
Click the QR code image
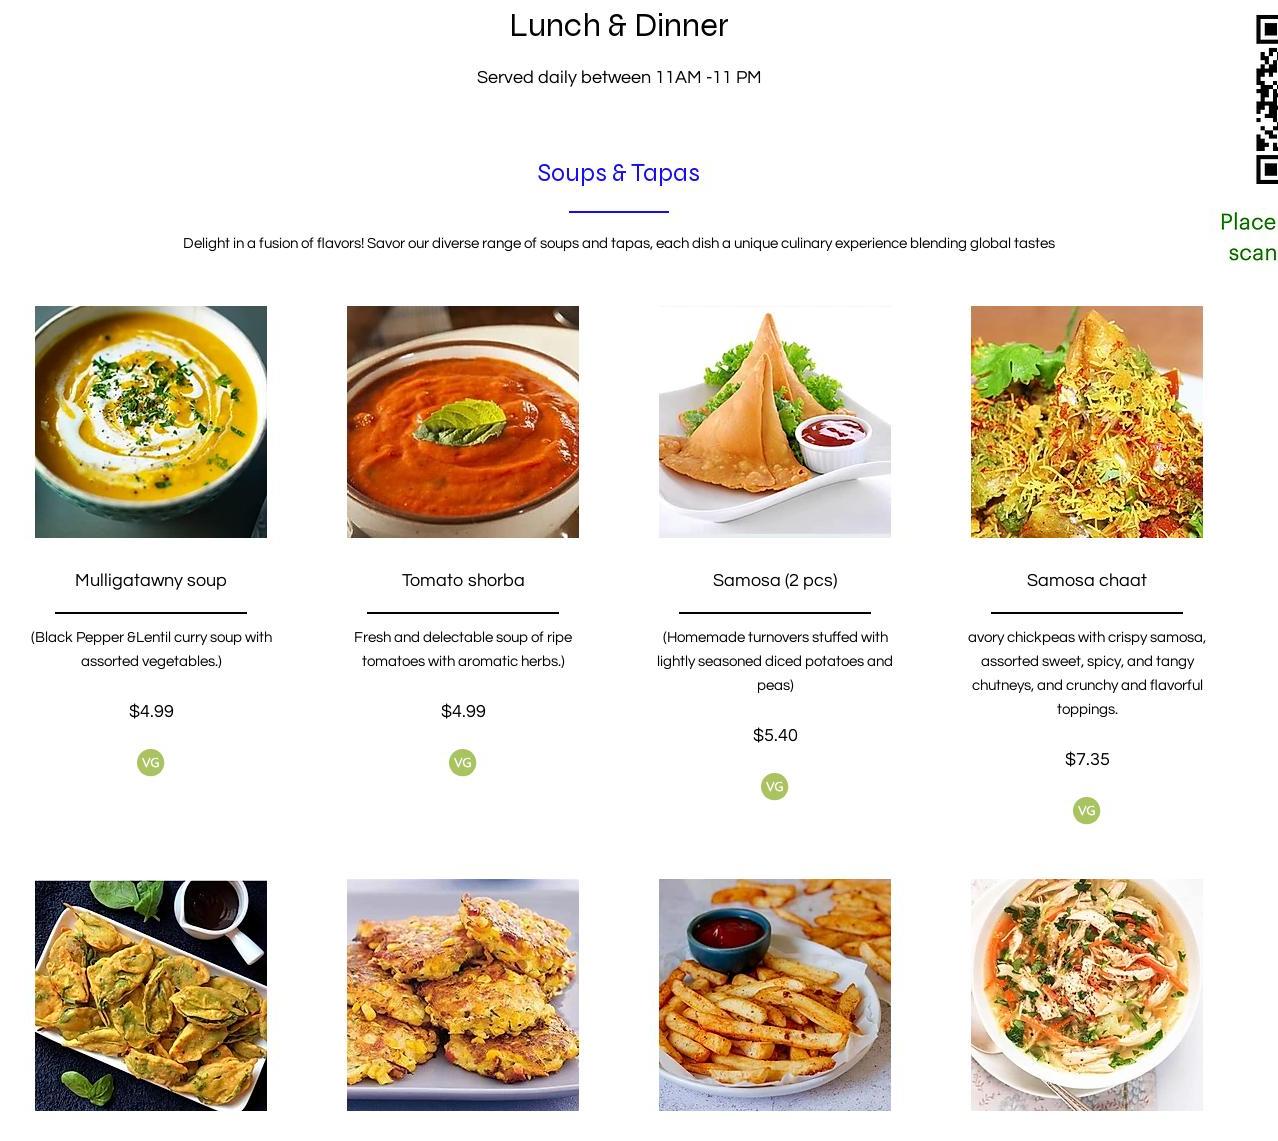(1266, 99)
